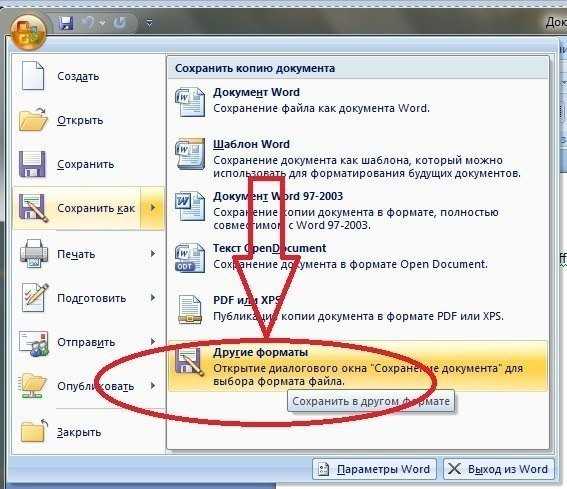Click the closed folder icon for Закрыть
567x489 pixels.
click(34, 431)
